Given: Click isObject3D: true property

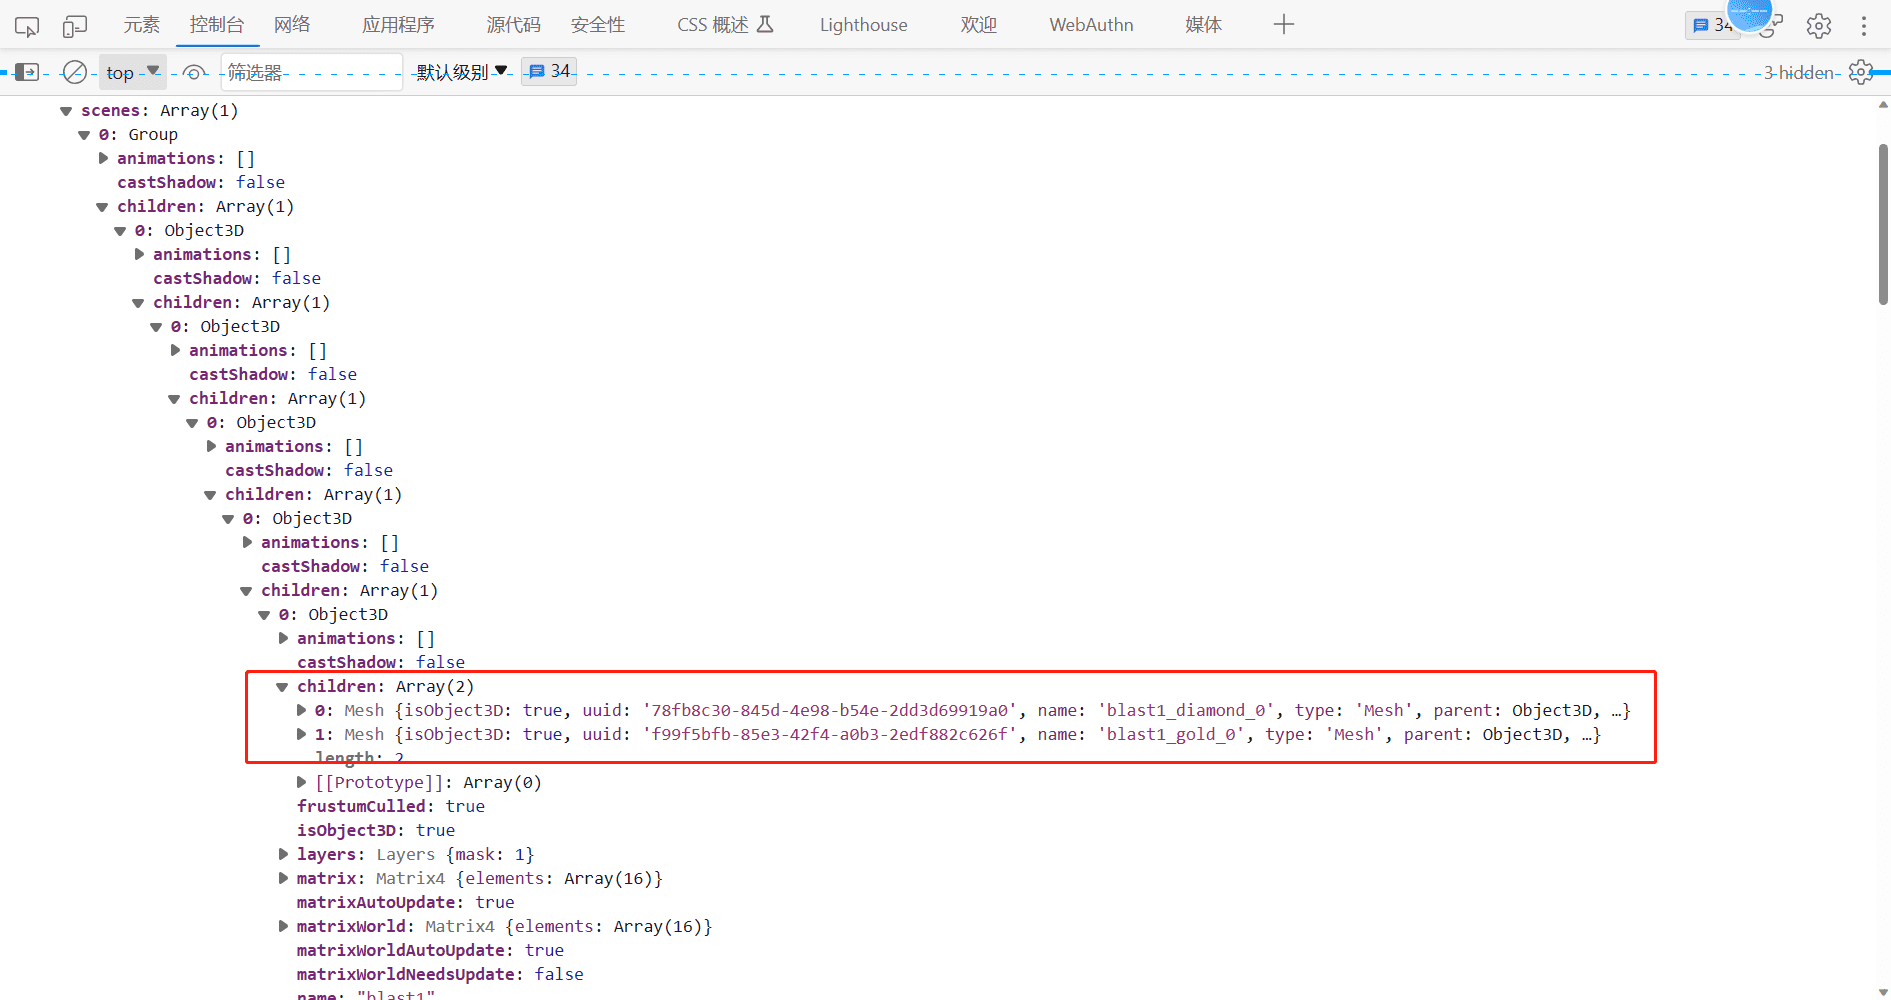Looking at the screenshot, I should (x=375, y=830).
